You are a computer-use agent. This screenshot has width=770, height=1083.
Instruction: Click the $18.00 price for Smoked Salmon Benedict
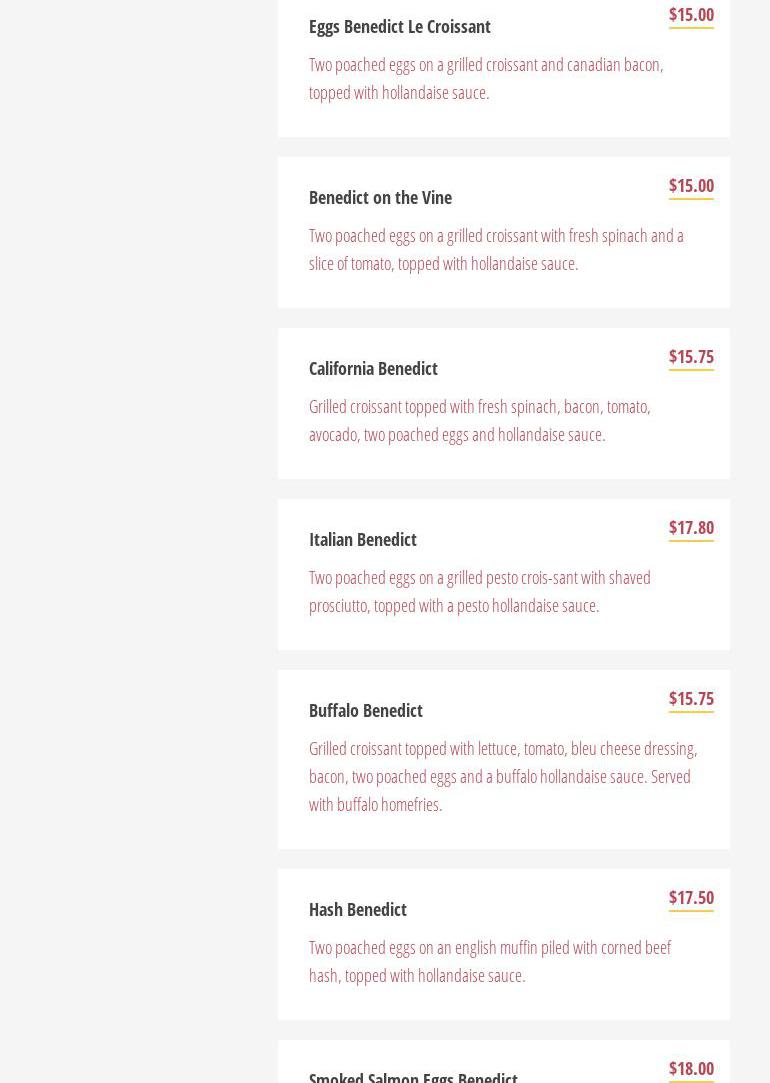(691, 1069)
